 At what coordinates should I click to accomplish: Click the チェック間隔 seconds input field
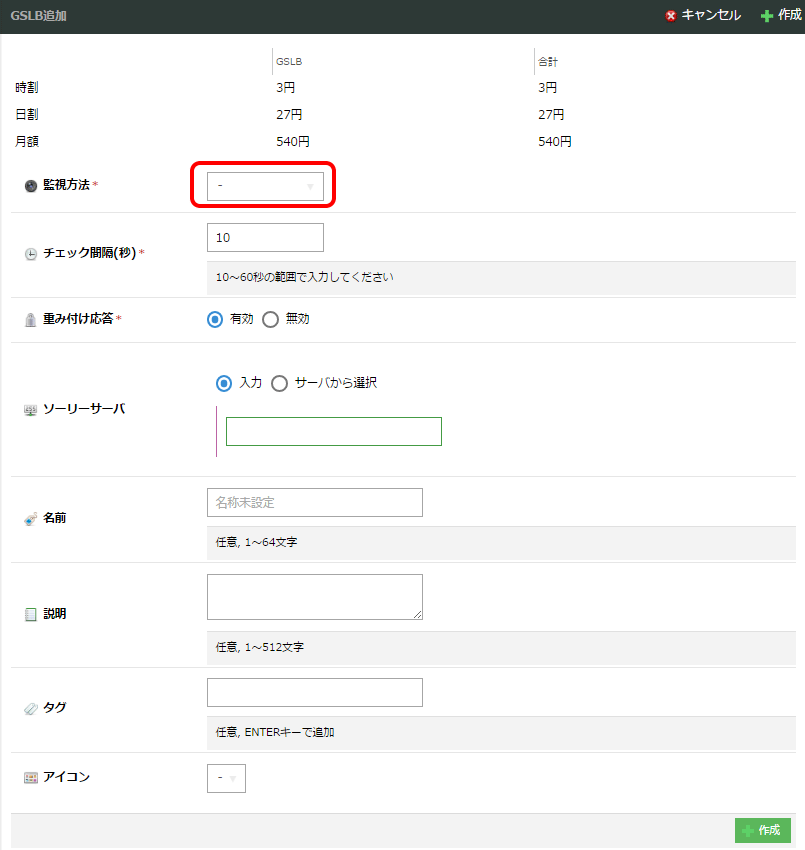(265, 238)
